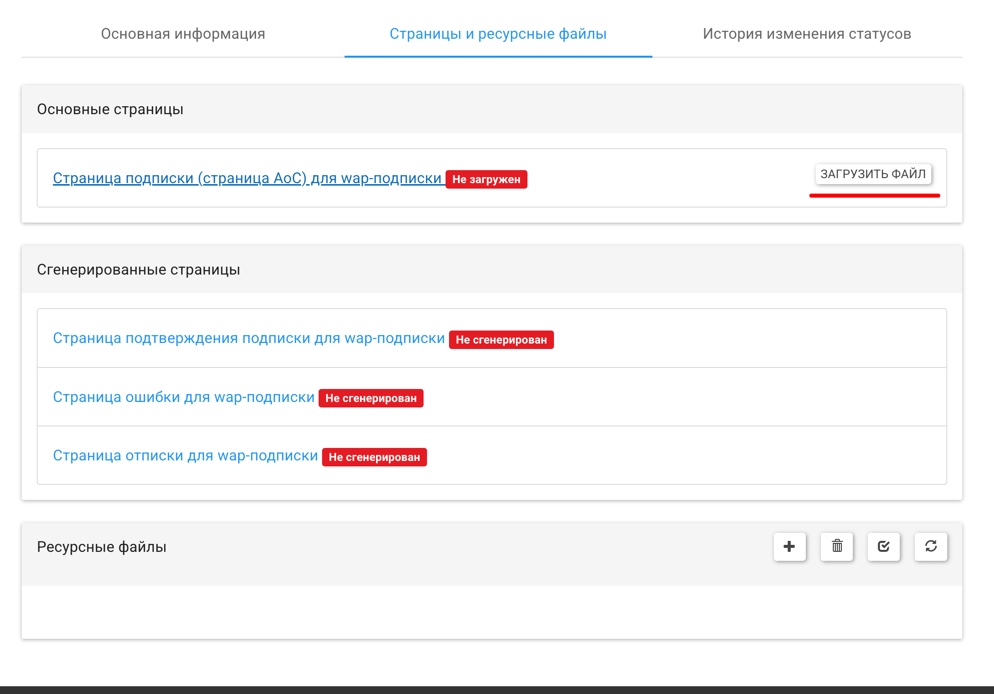Click the refresh icon in Ресурсные файлы
The image size is (994, 694).
click(x=931, y=547)
